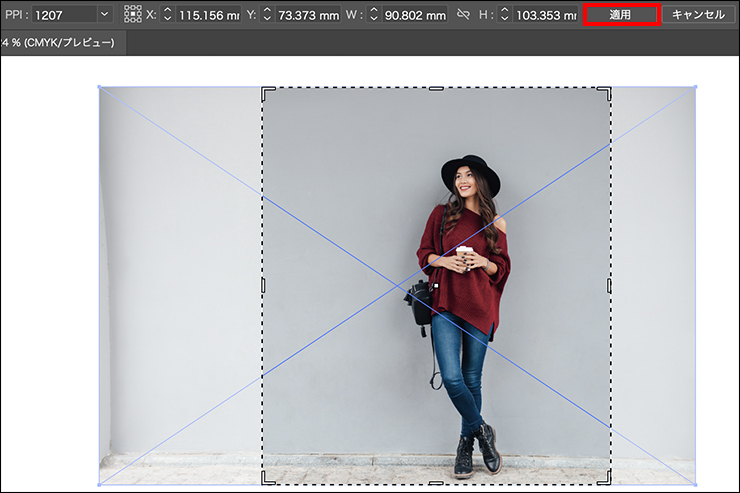Select the CMYK/プレビュー document tab
Image resolution: width=740 pixels, height=493 pixels.
[x=59, y=43]
